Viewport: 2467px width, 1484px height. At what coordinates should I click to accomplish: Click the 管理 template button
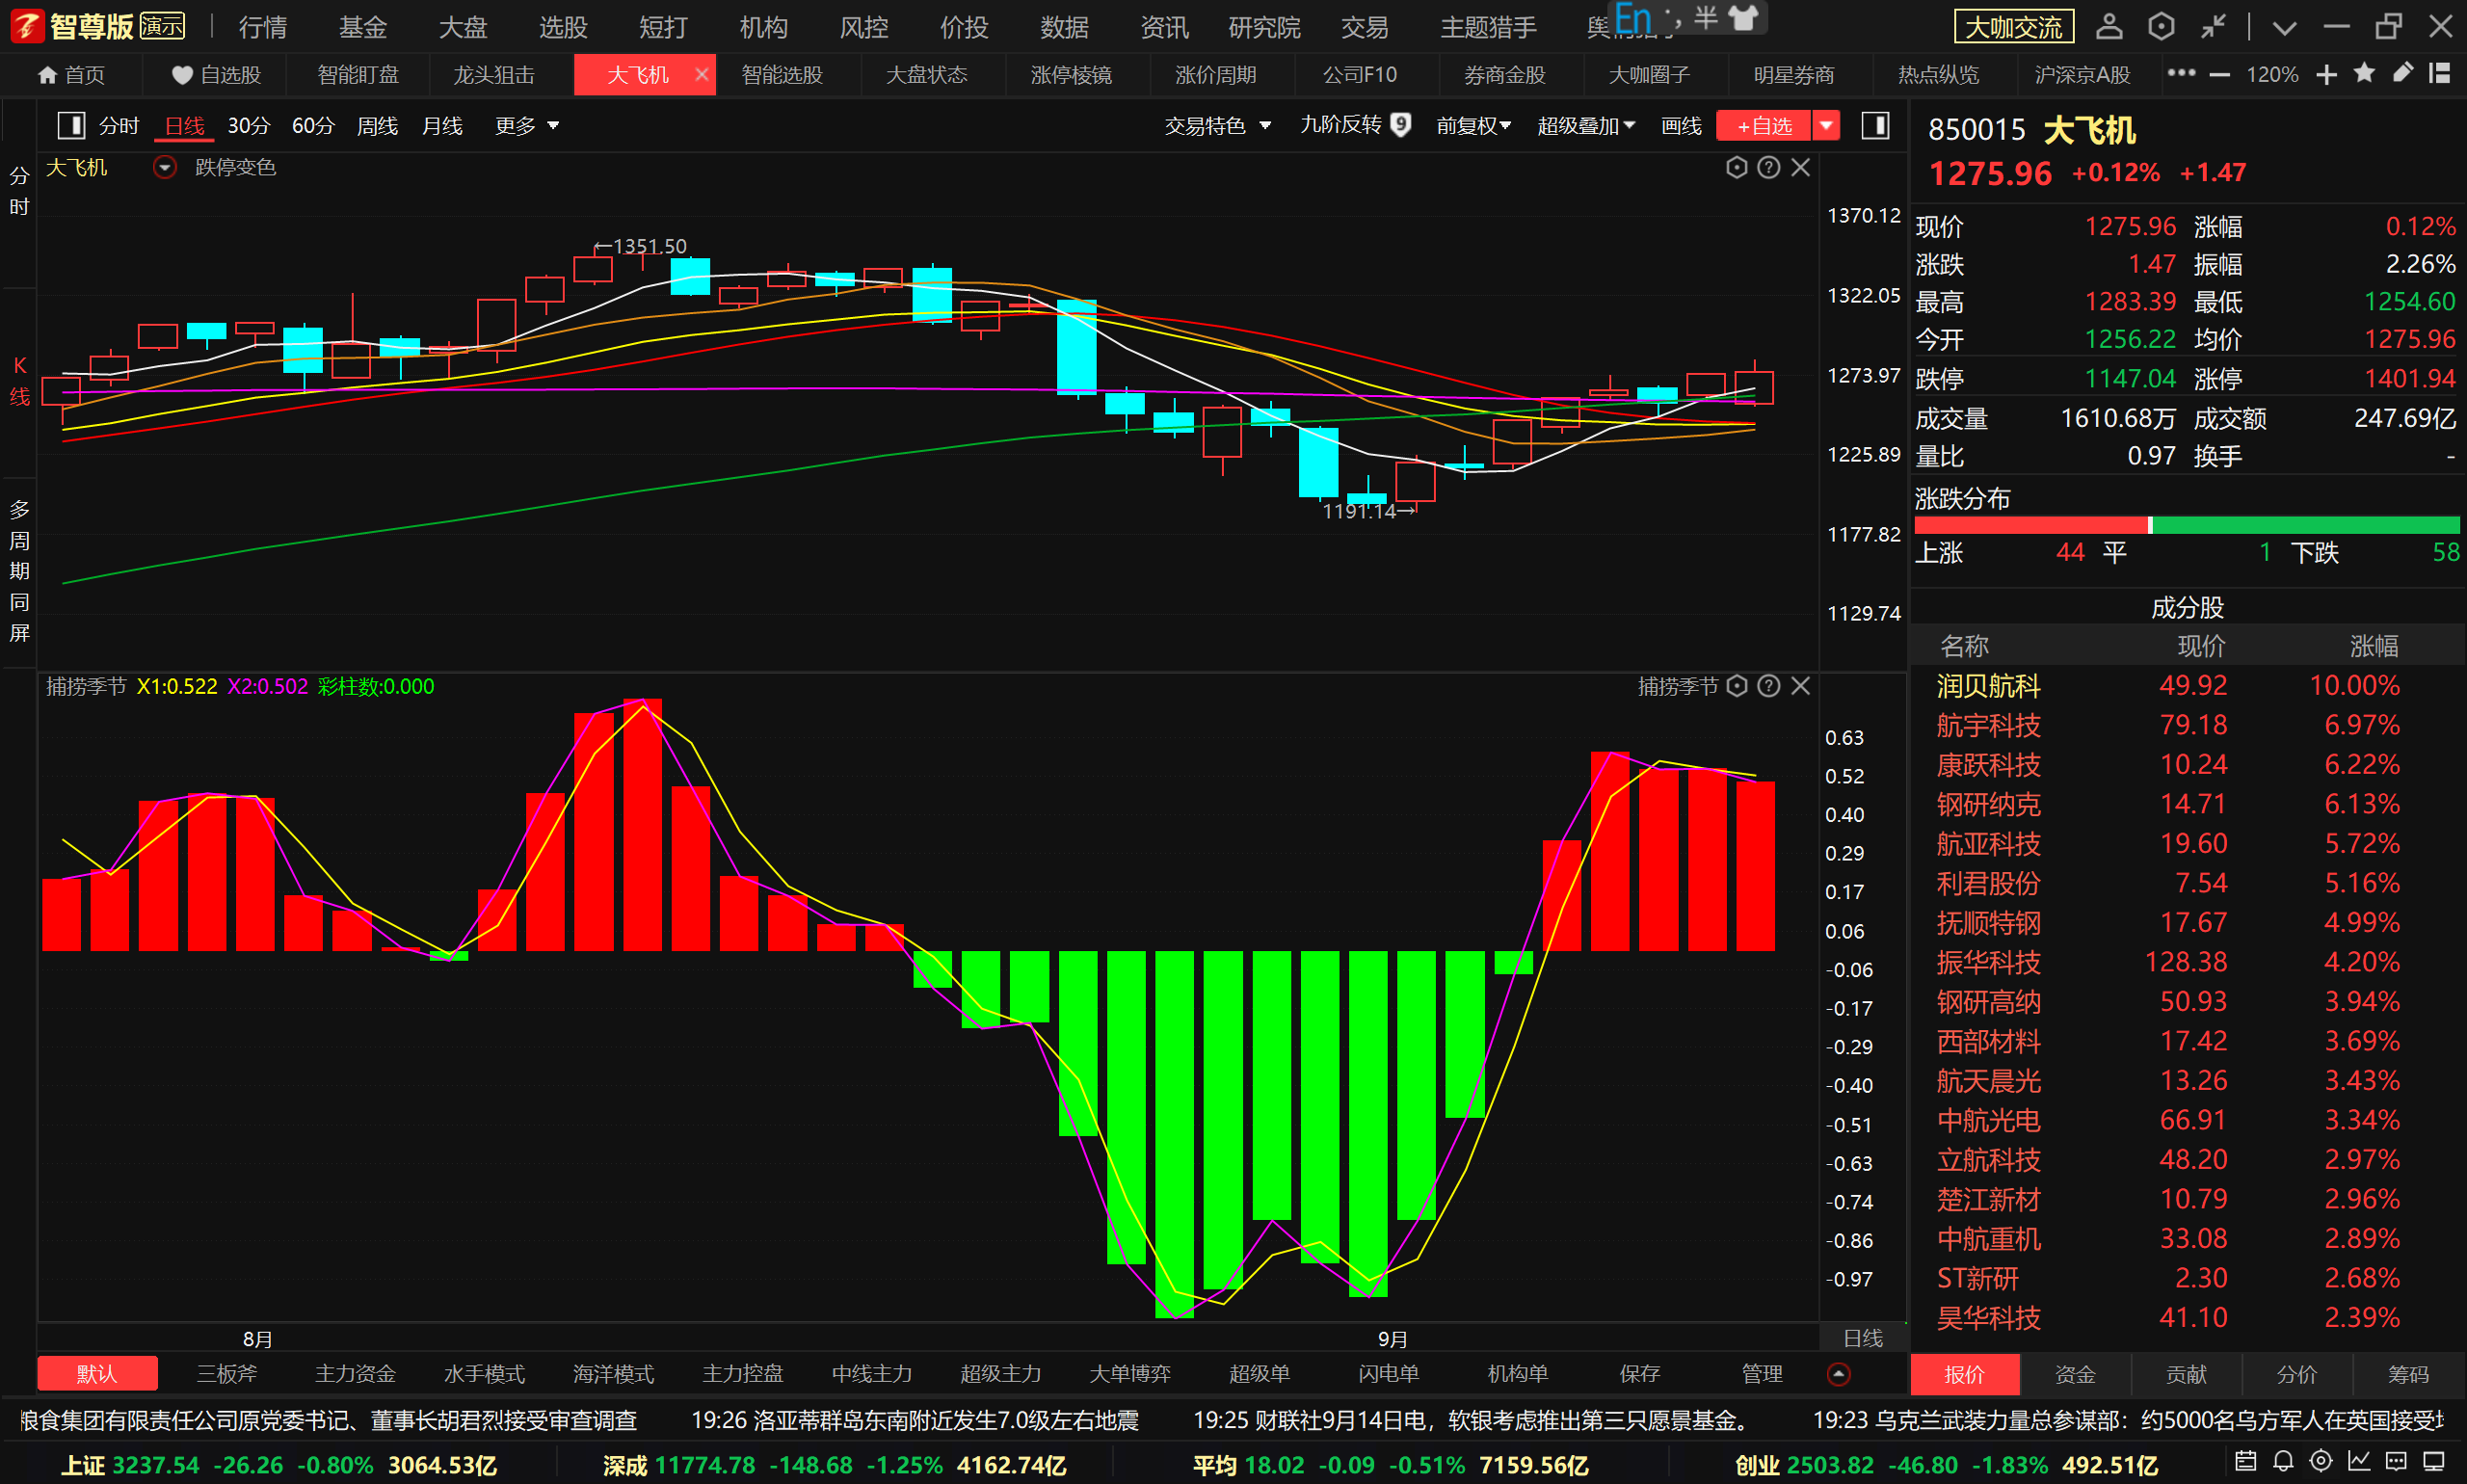(1762, 1374)
